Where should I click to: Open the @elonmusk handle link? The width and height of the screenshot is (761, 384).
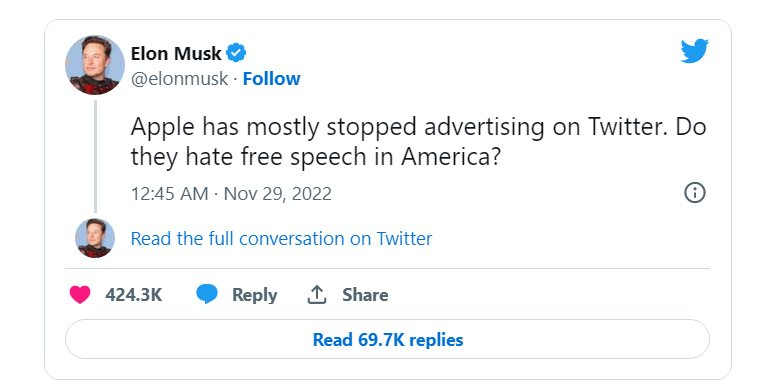click(x=179, y=79)
